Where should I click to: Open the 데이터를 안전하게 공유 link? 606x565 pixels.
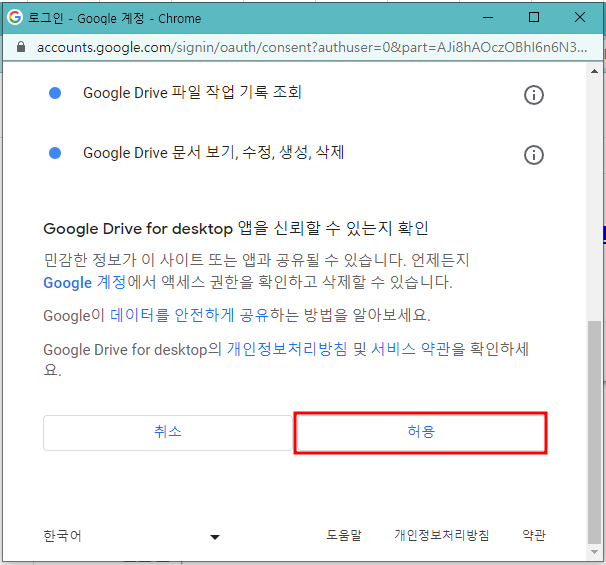point(190,315)
